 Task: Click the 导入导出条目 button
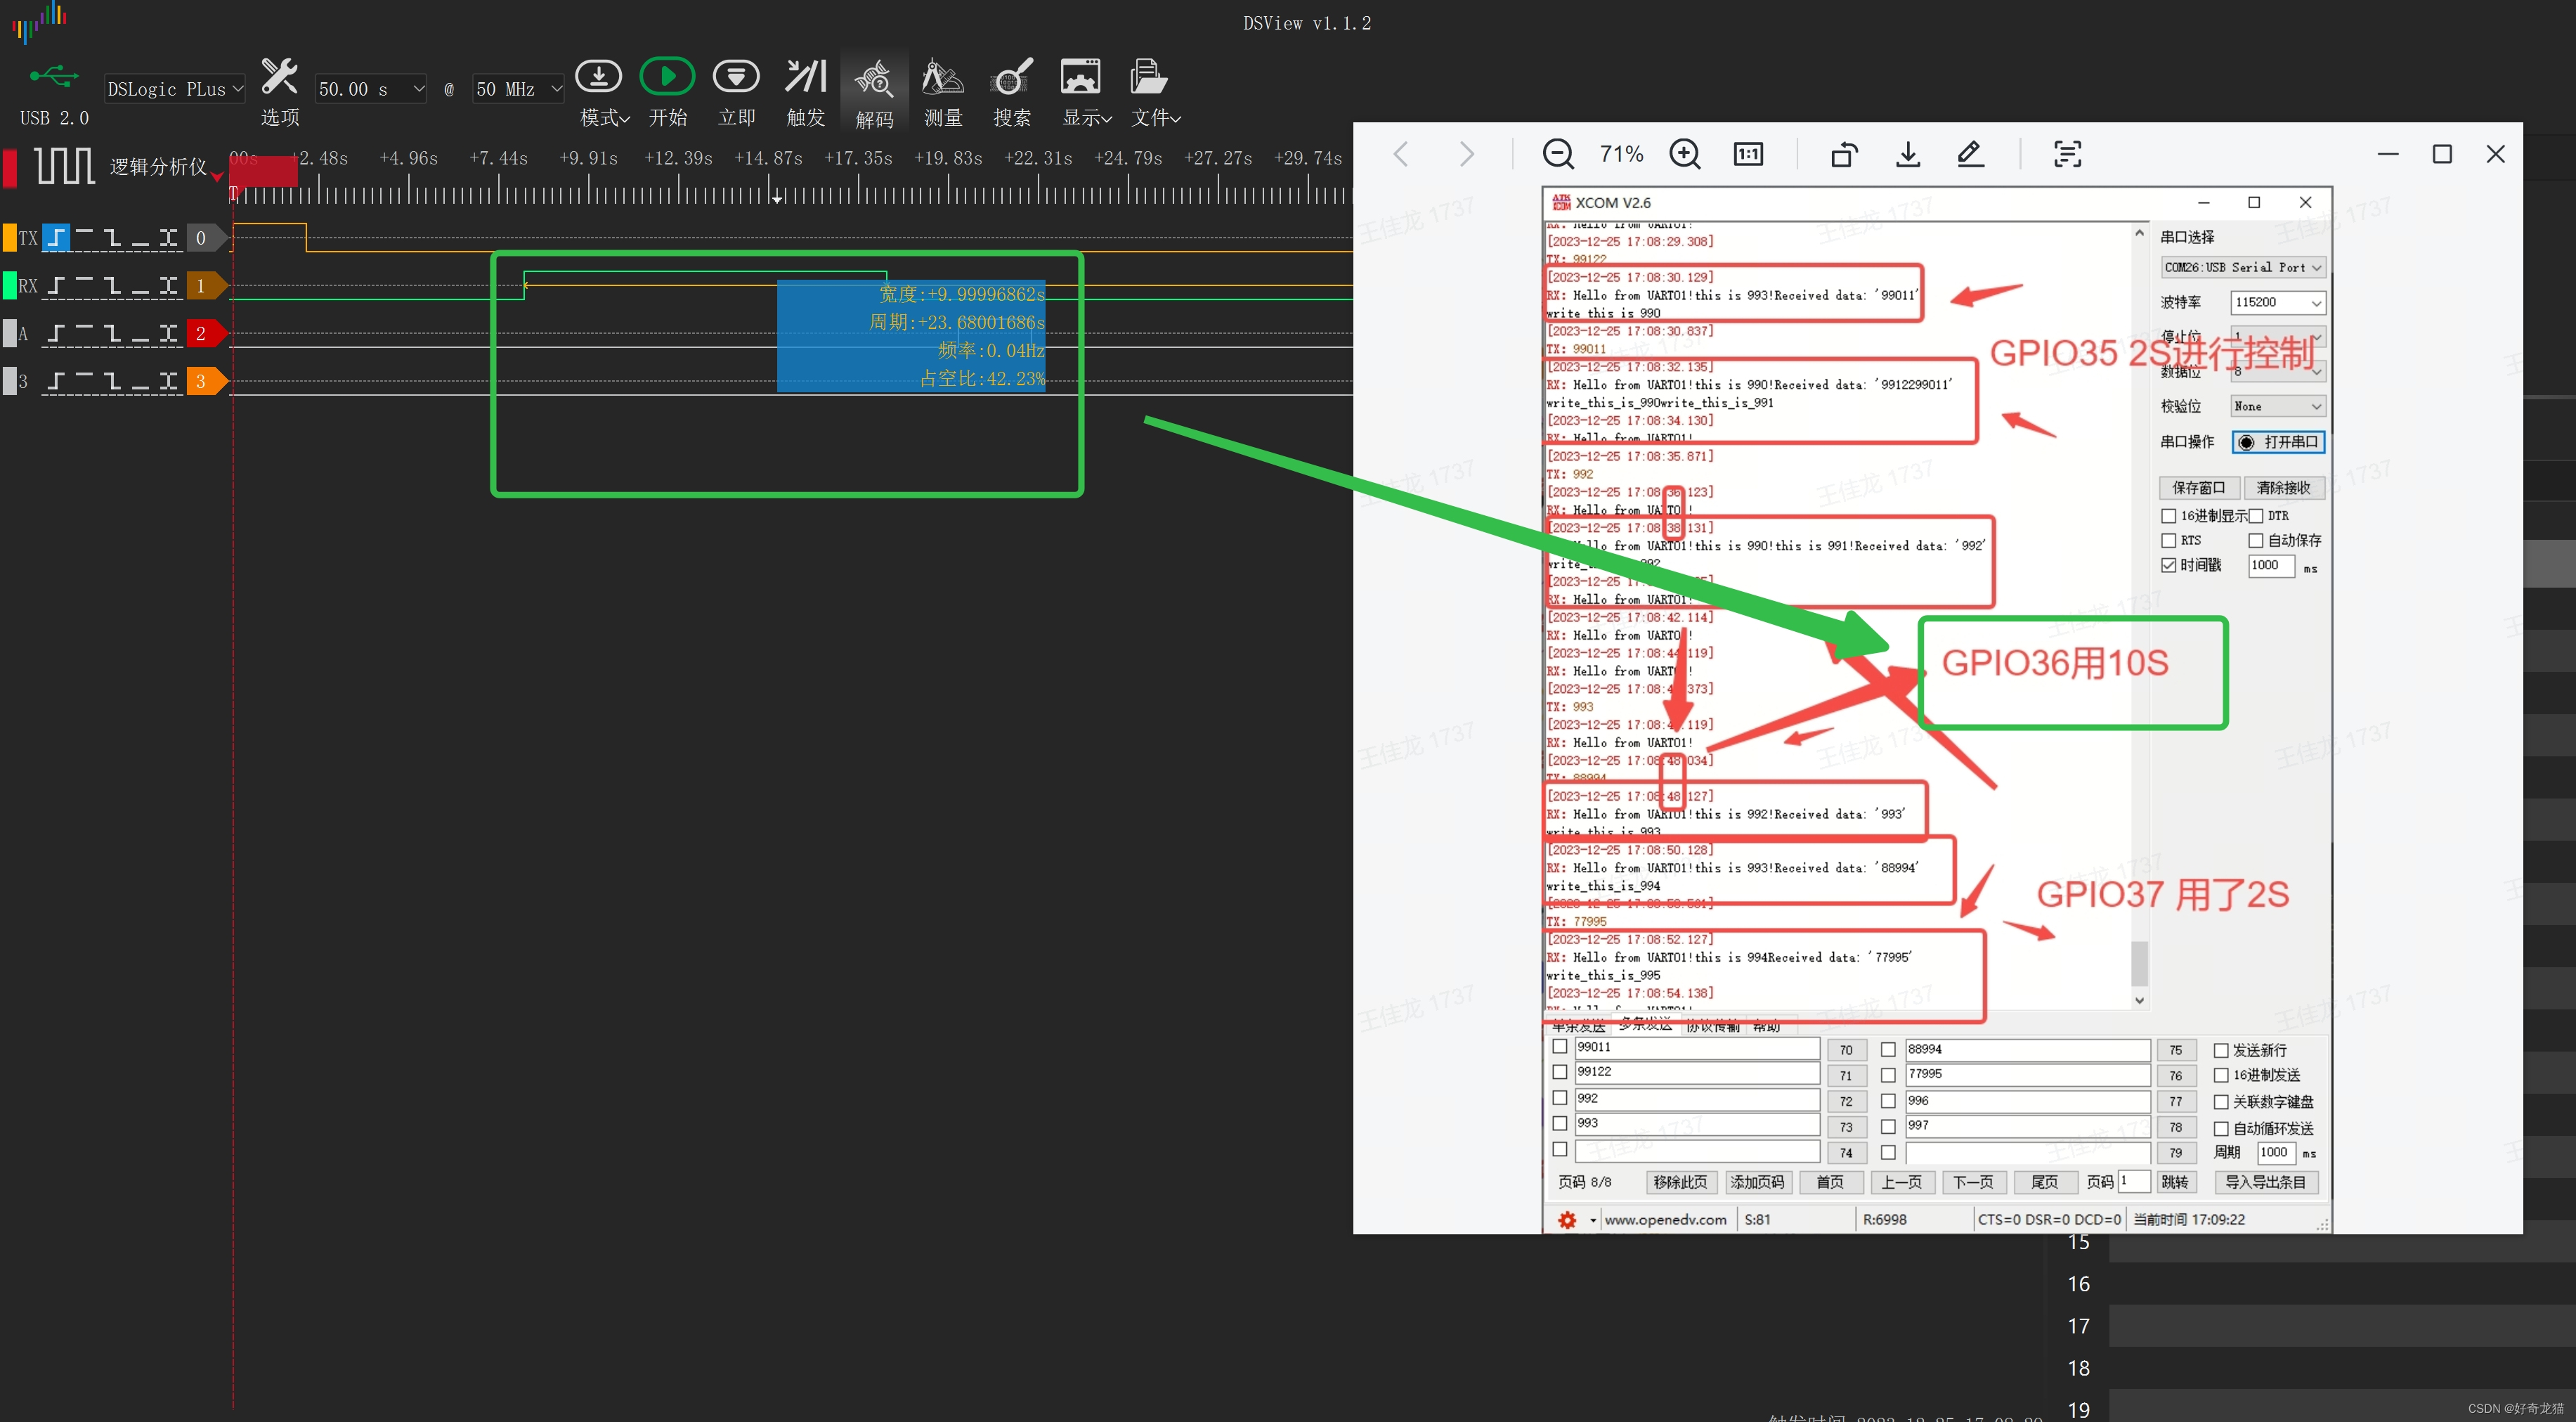pos(2265,1182)
